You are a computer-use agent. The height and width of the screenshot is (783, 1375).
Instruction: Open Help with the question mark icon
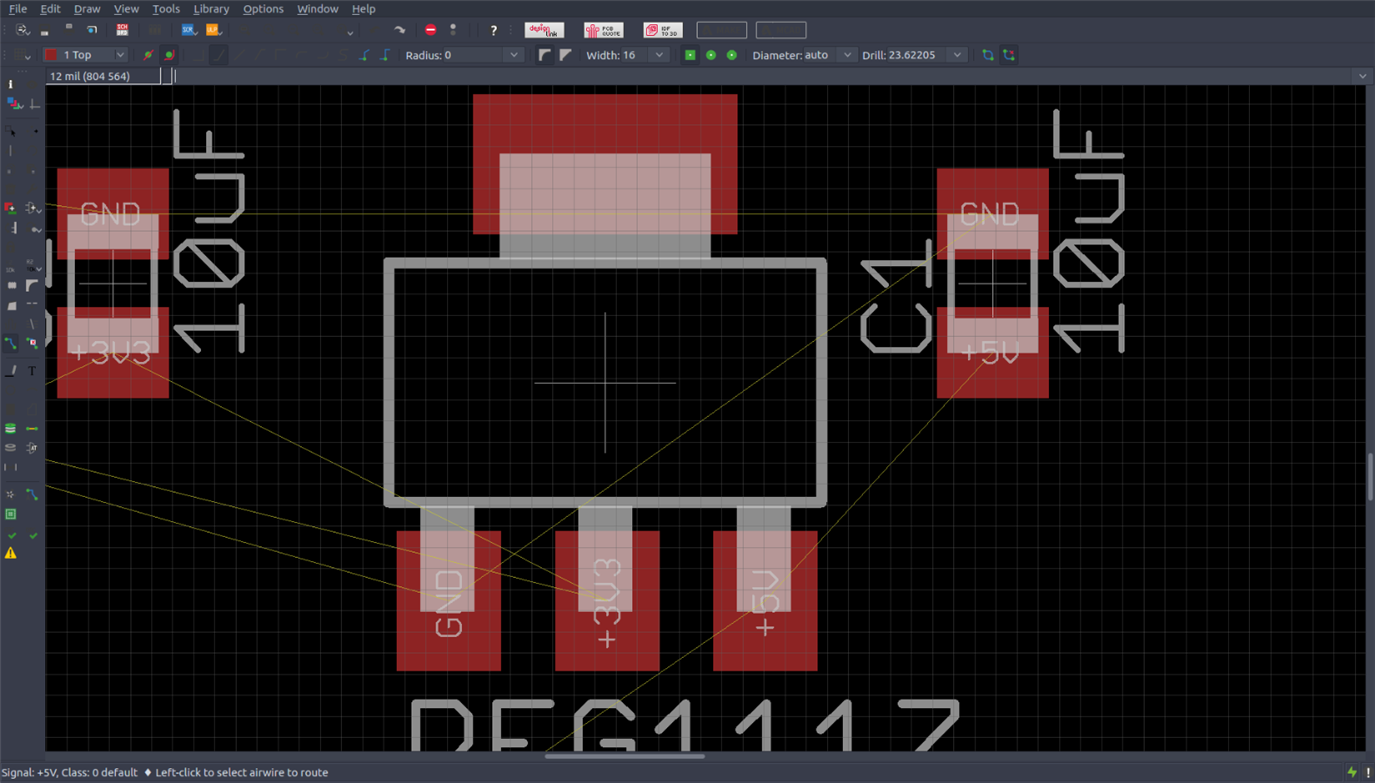click(493, 30)
